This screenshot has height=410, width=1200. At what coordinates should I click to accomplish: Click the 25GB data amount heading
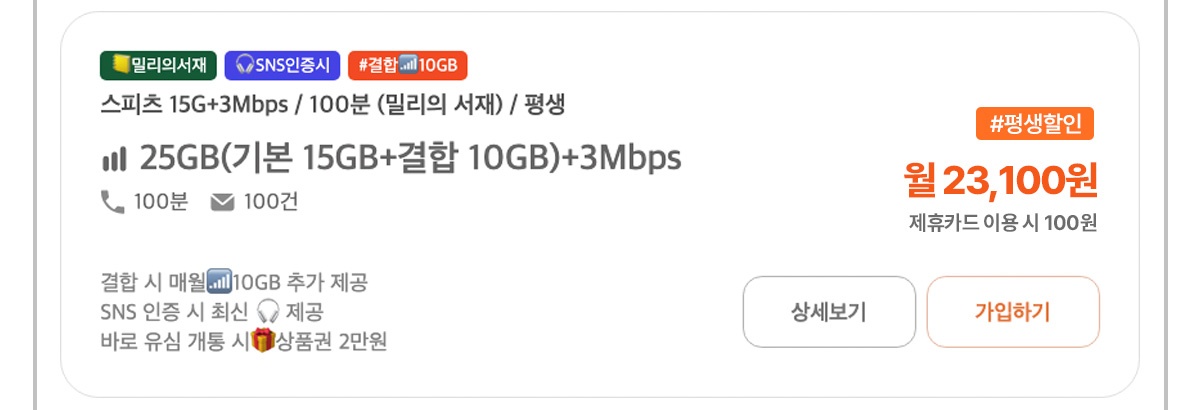[410, 157]
